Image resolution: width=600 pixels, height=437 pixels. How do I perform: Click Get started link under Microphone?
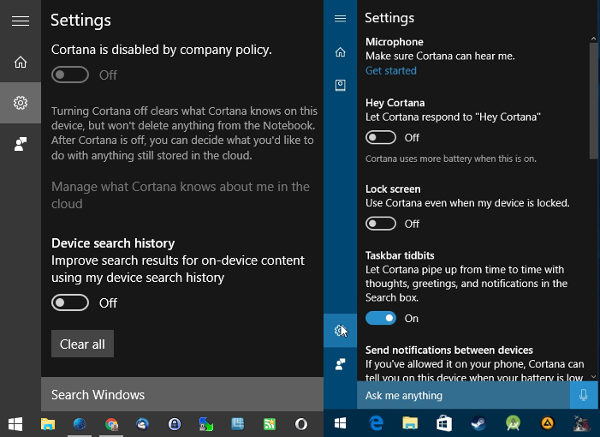coord(391,70)
